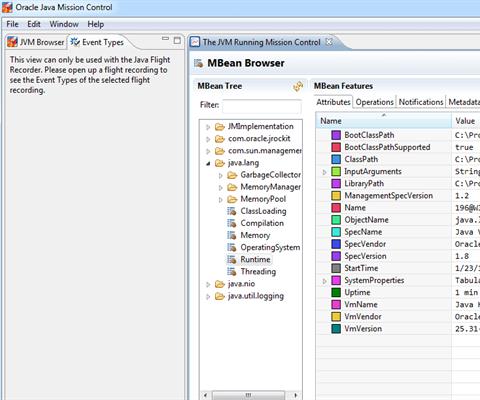Click the SpecVendor blue swatch

336,244
